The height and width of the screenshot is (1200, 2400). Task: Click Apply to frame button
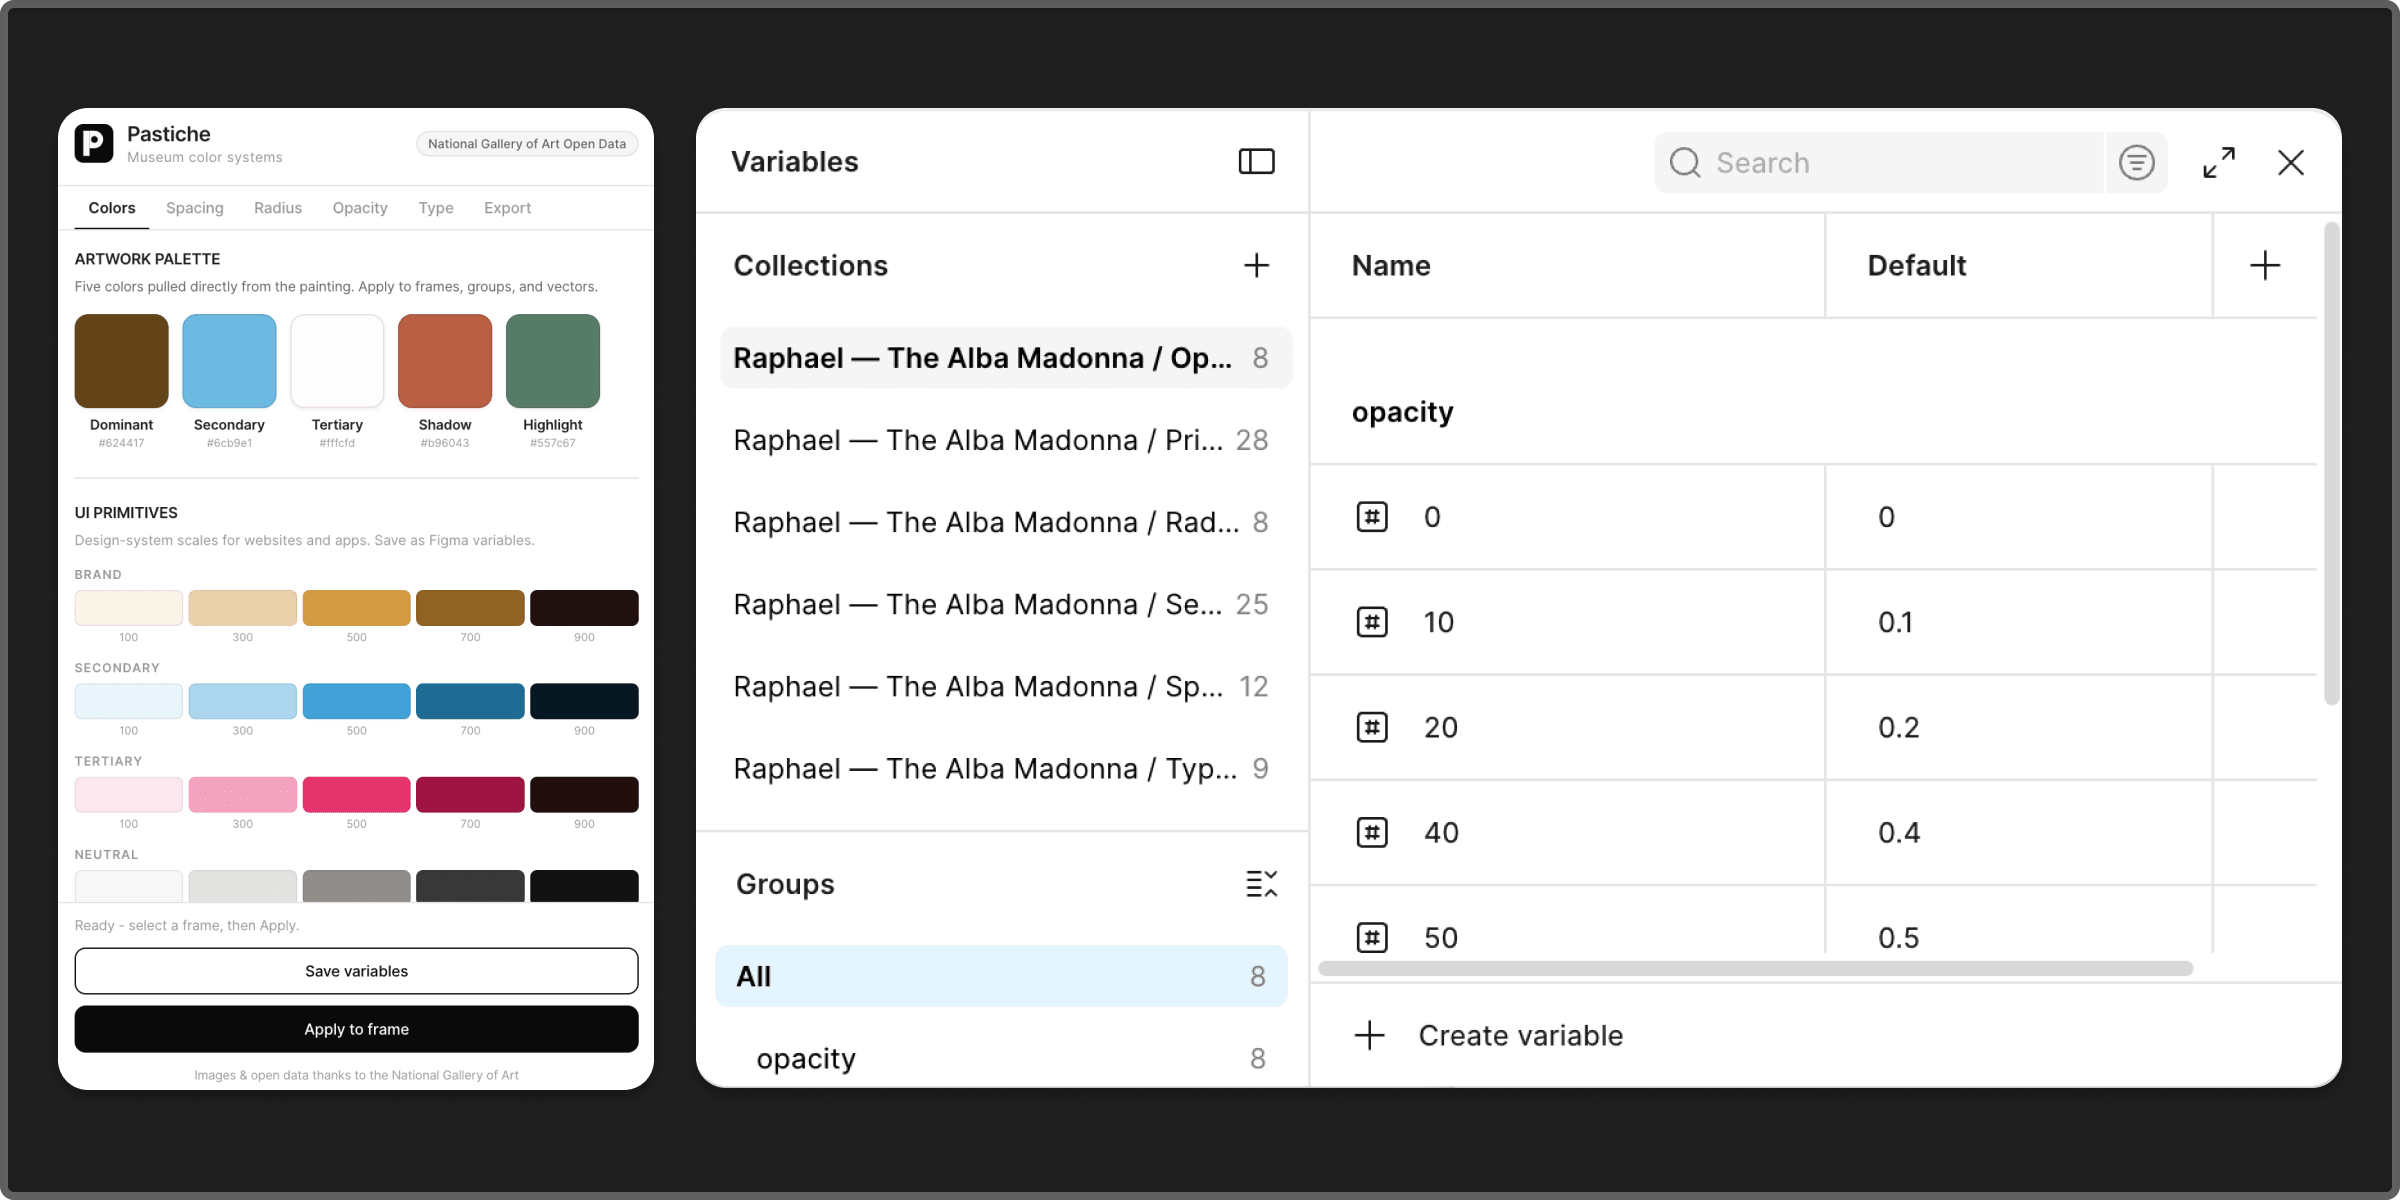[356, 1029]
